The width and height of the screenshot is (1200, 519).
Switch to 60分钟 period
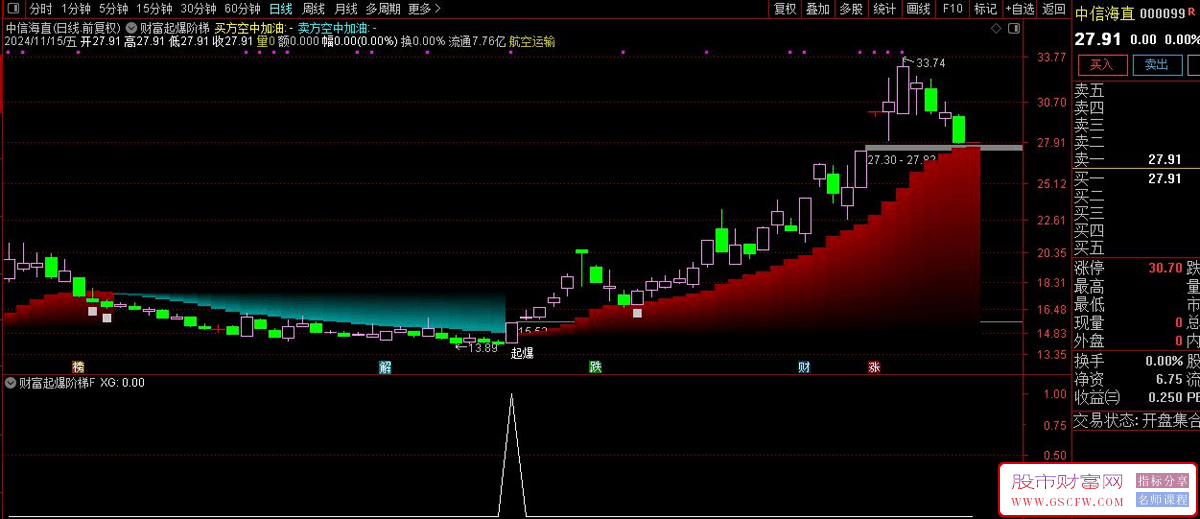[242, 9]
